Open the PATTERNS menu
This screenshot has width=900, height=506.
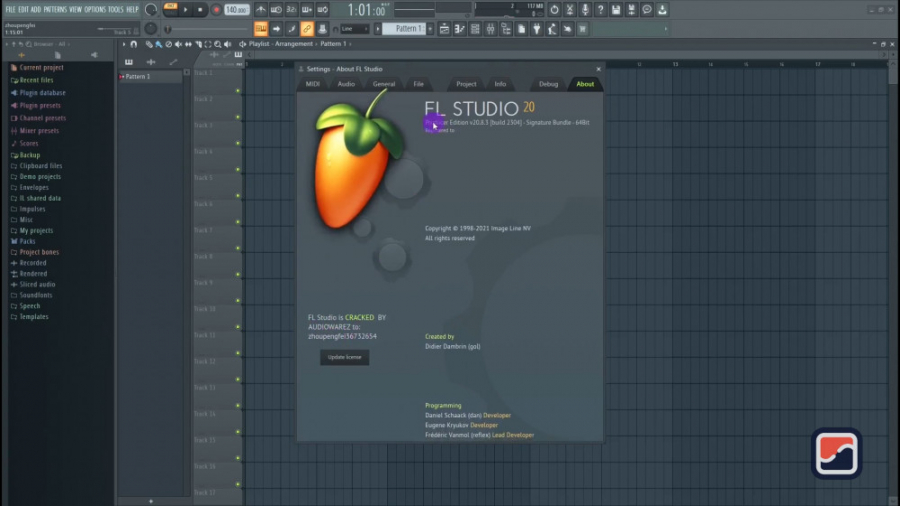pos(55,9)
